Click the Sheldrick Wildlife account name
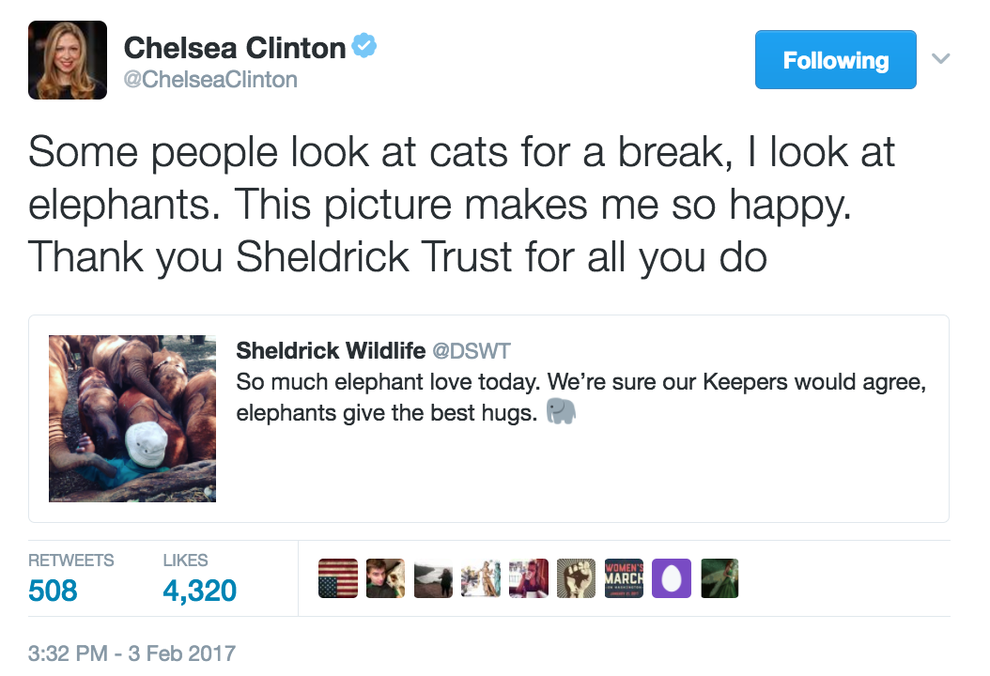This screenshot has width=990, height=676. tap(331, 351)
